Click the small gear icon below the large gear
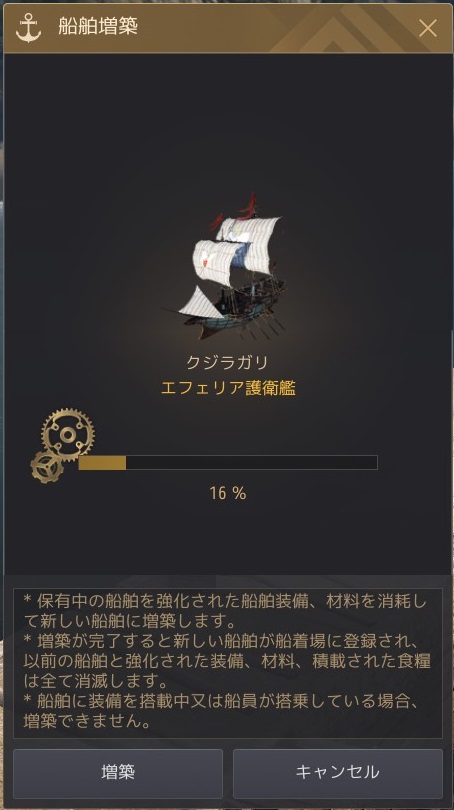Image resolution: width=454 pixels, height=810 pixels. [x=47, y=466]
